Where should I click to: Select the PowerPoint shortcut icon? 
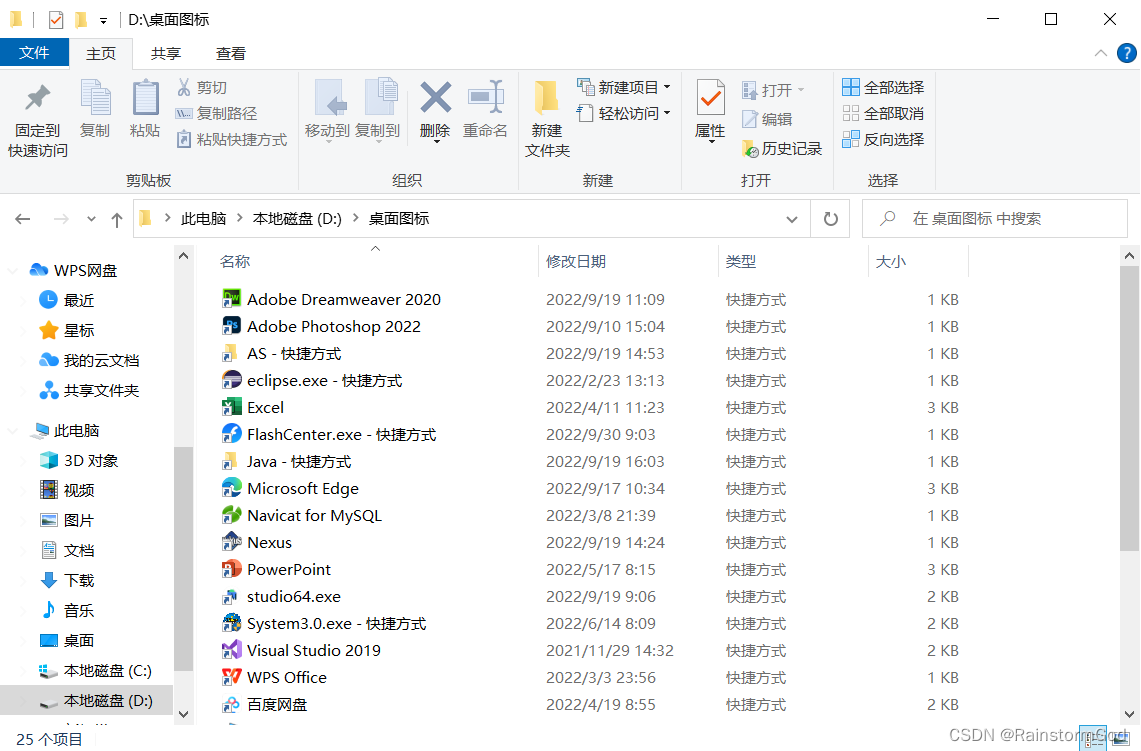(231, 568)
